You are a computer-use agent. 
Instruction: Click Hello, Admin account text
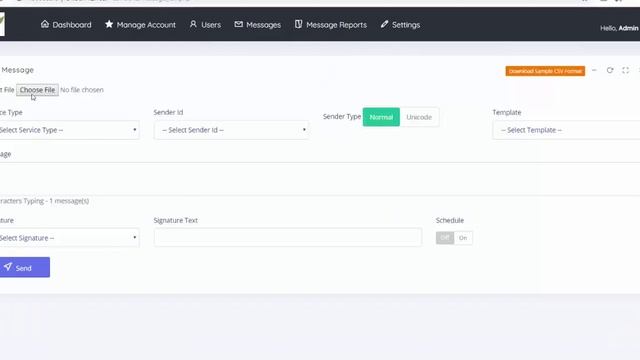(619, 28)
